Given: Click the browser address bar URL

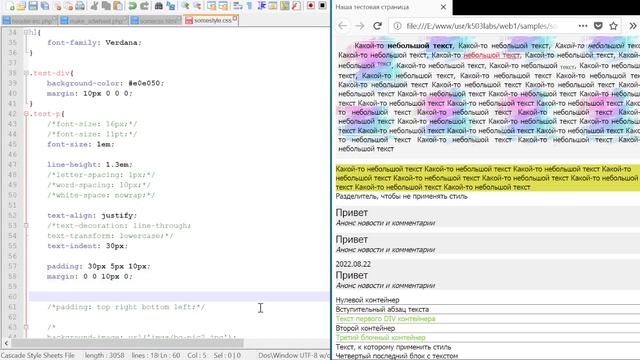Looking at the screenshot, I should click(x=482, y=26).
